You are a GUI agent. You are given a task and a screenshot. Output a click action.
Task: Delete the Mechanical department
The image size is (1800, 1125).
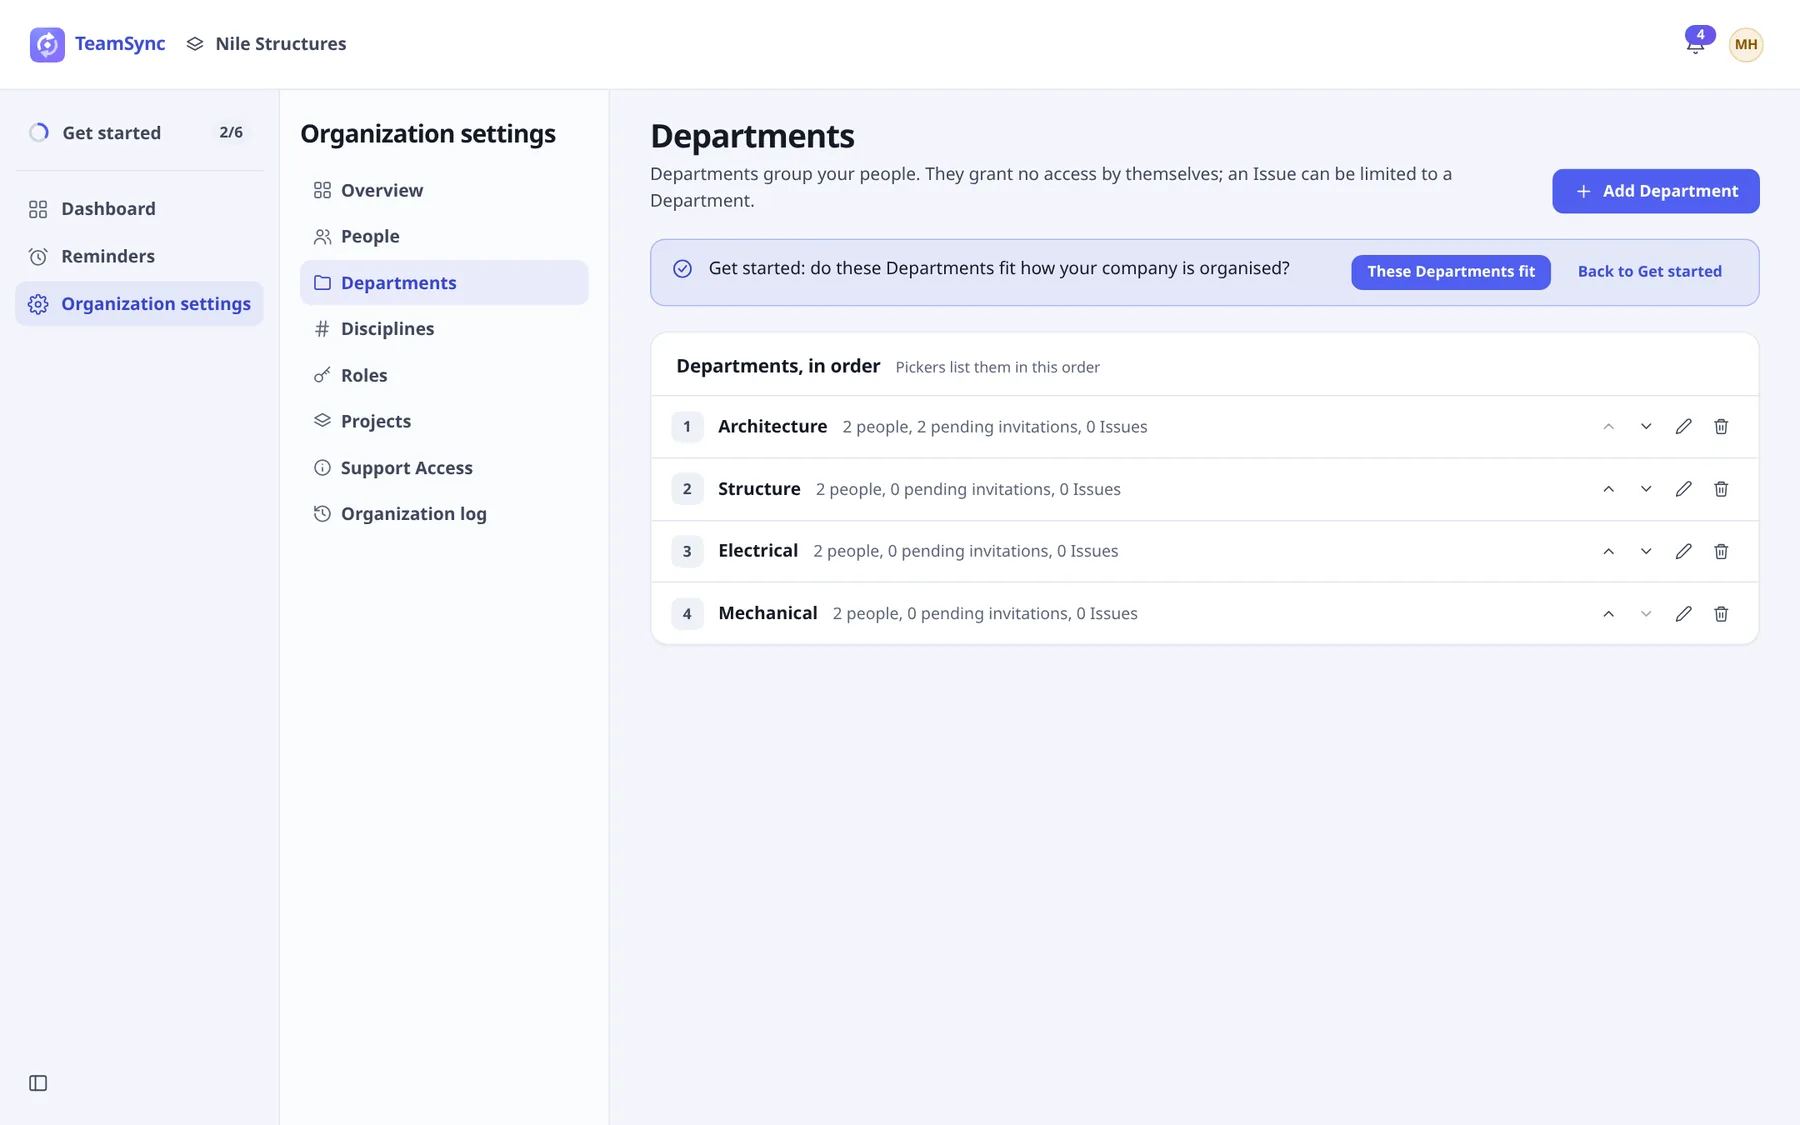pyautogui.click(x=1721, y=614)
